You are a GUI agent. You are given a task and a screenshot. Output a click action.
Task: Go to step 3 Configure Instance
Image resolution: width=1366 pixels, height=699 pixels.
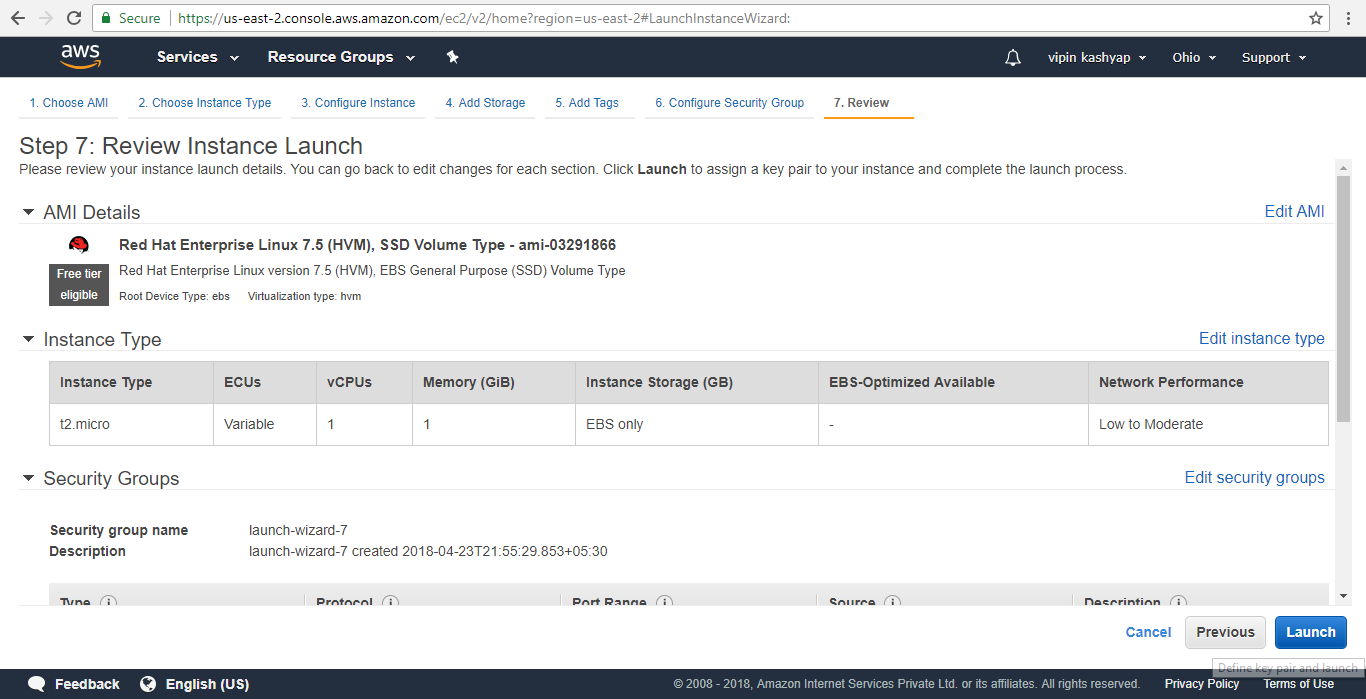(x=358, y=103)
